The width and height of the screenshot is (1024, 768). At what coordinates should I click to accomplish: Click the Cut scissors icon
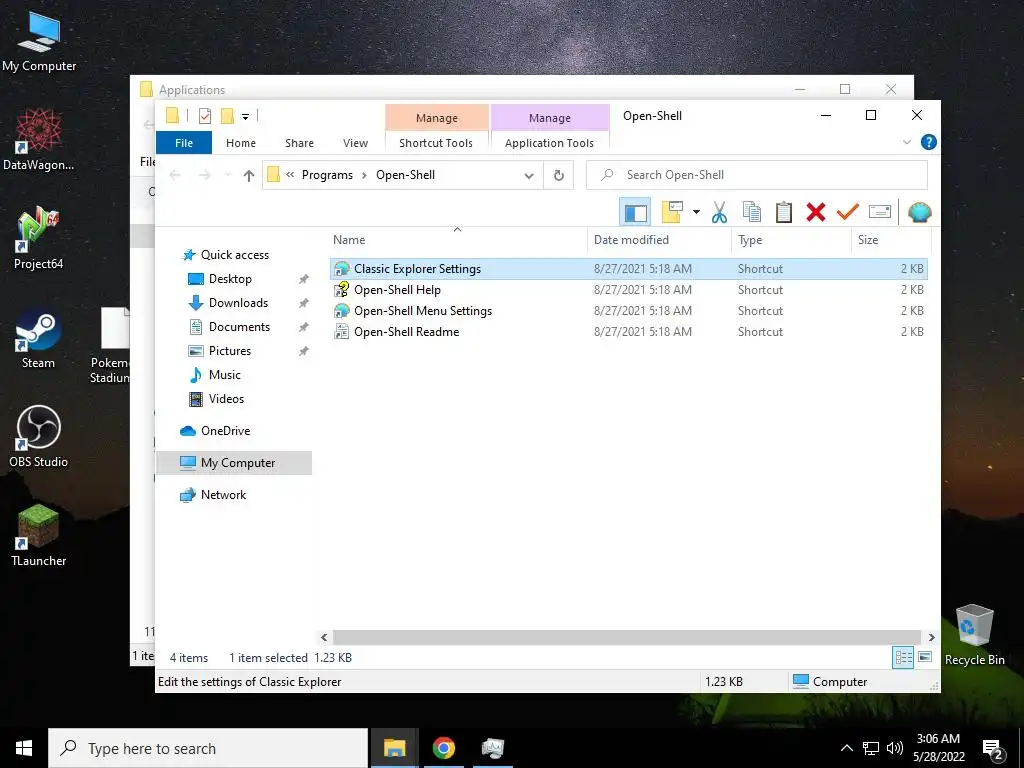(x=720, y=212)
